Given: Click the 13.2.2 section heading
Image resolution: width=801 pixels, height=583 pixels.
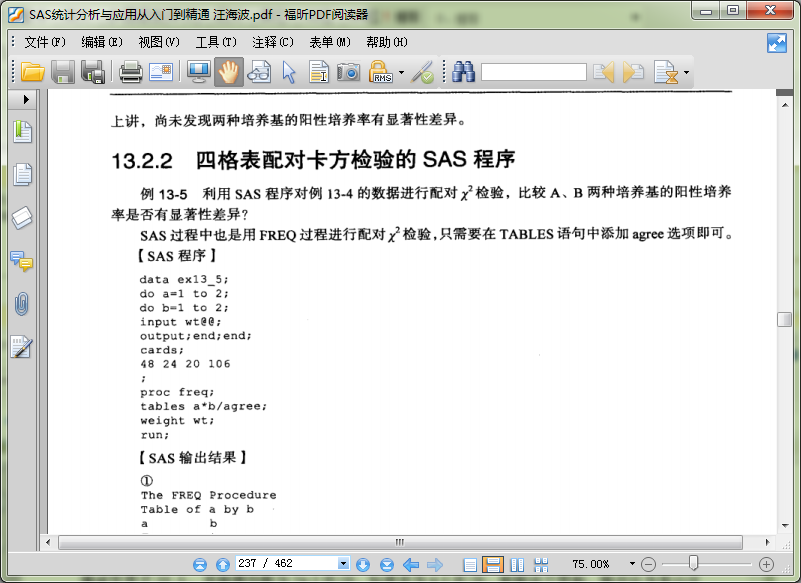Looking at the screenshot, I should click(x=313, y=160).
